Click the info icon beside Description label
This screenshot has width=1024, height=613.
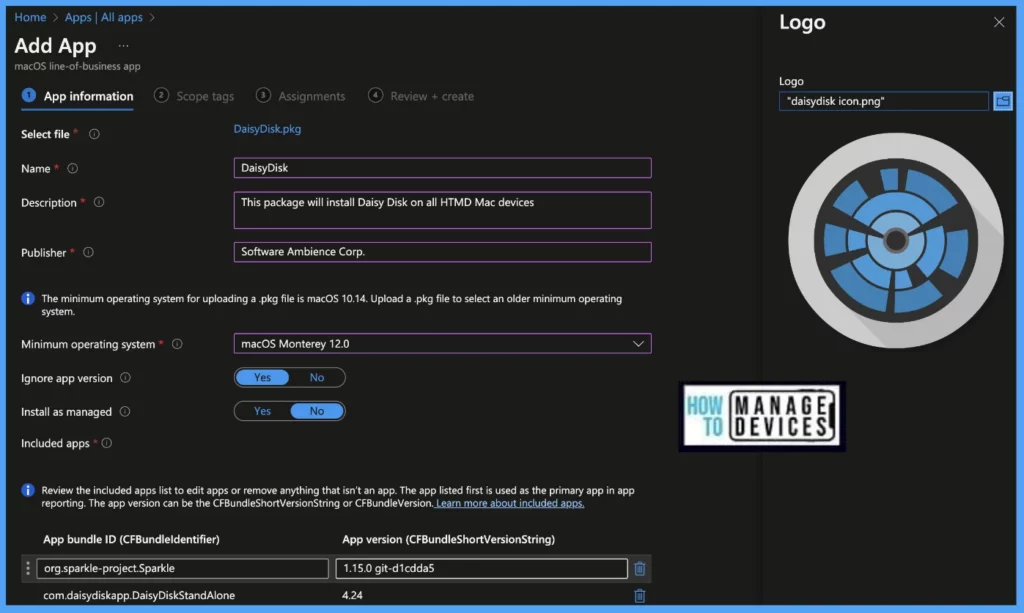pos(99,202)
